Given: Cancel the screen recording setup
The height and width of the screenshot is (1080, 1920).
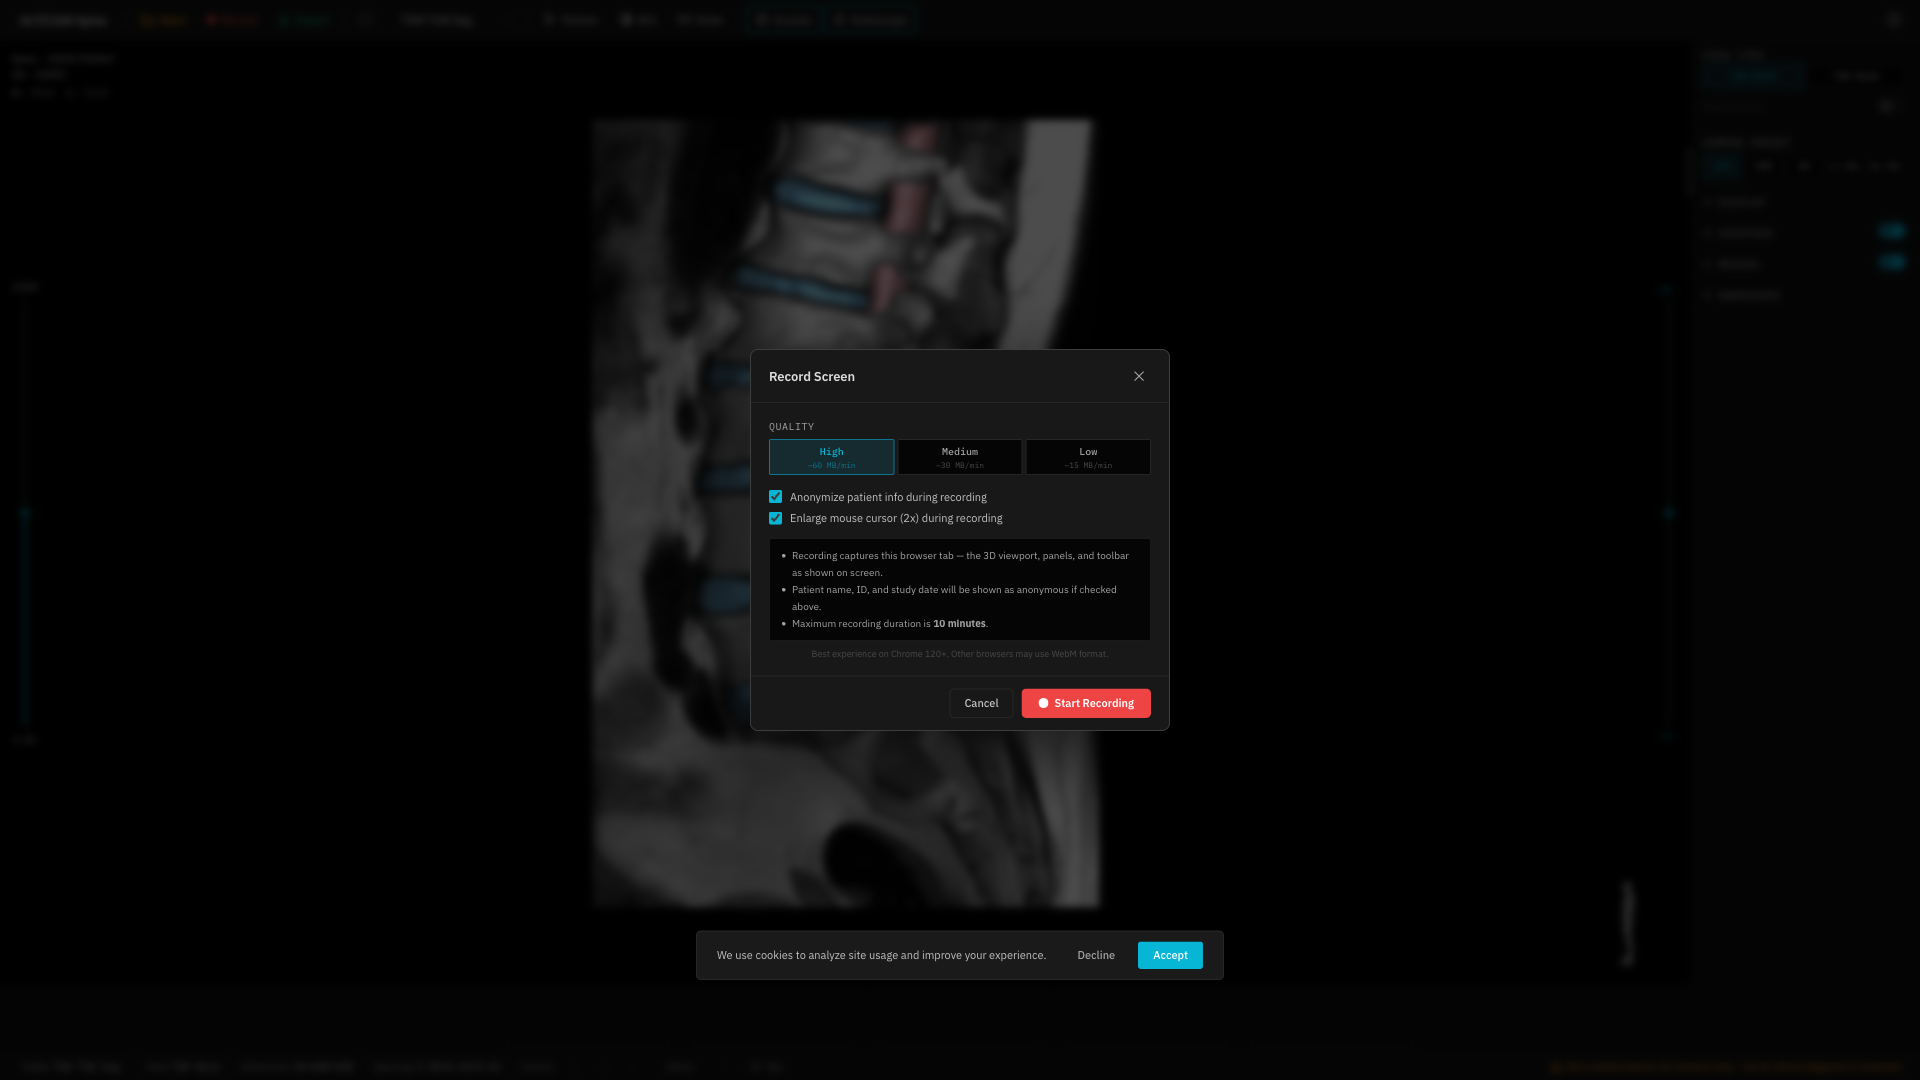Looking at the screenshot, I should tap(981, 703).
